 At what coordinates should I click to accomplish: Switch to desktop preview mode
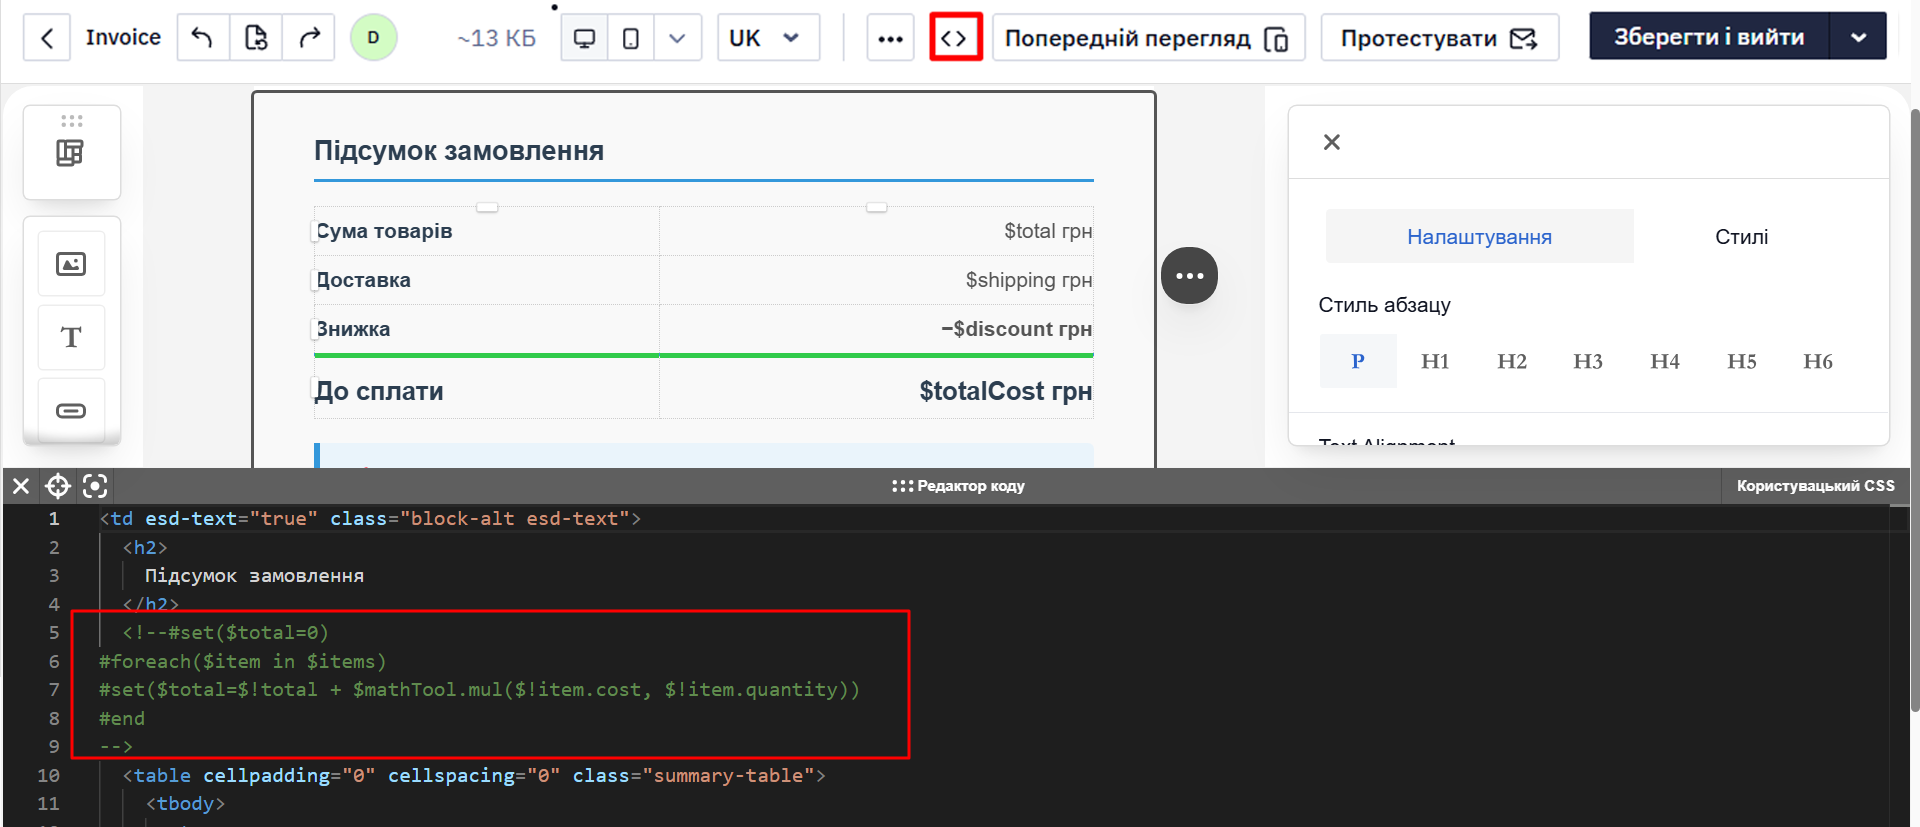point(584,38)
